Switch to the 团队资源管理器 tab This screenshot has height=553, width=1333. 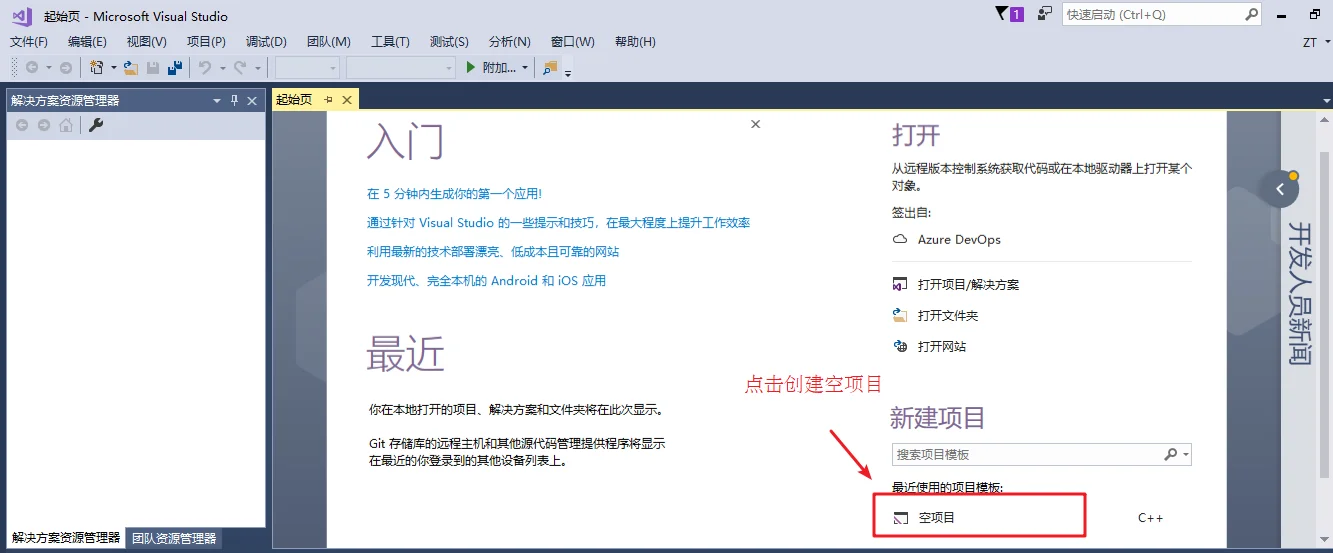[x=174, y=538]
